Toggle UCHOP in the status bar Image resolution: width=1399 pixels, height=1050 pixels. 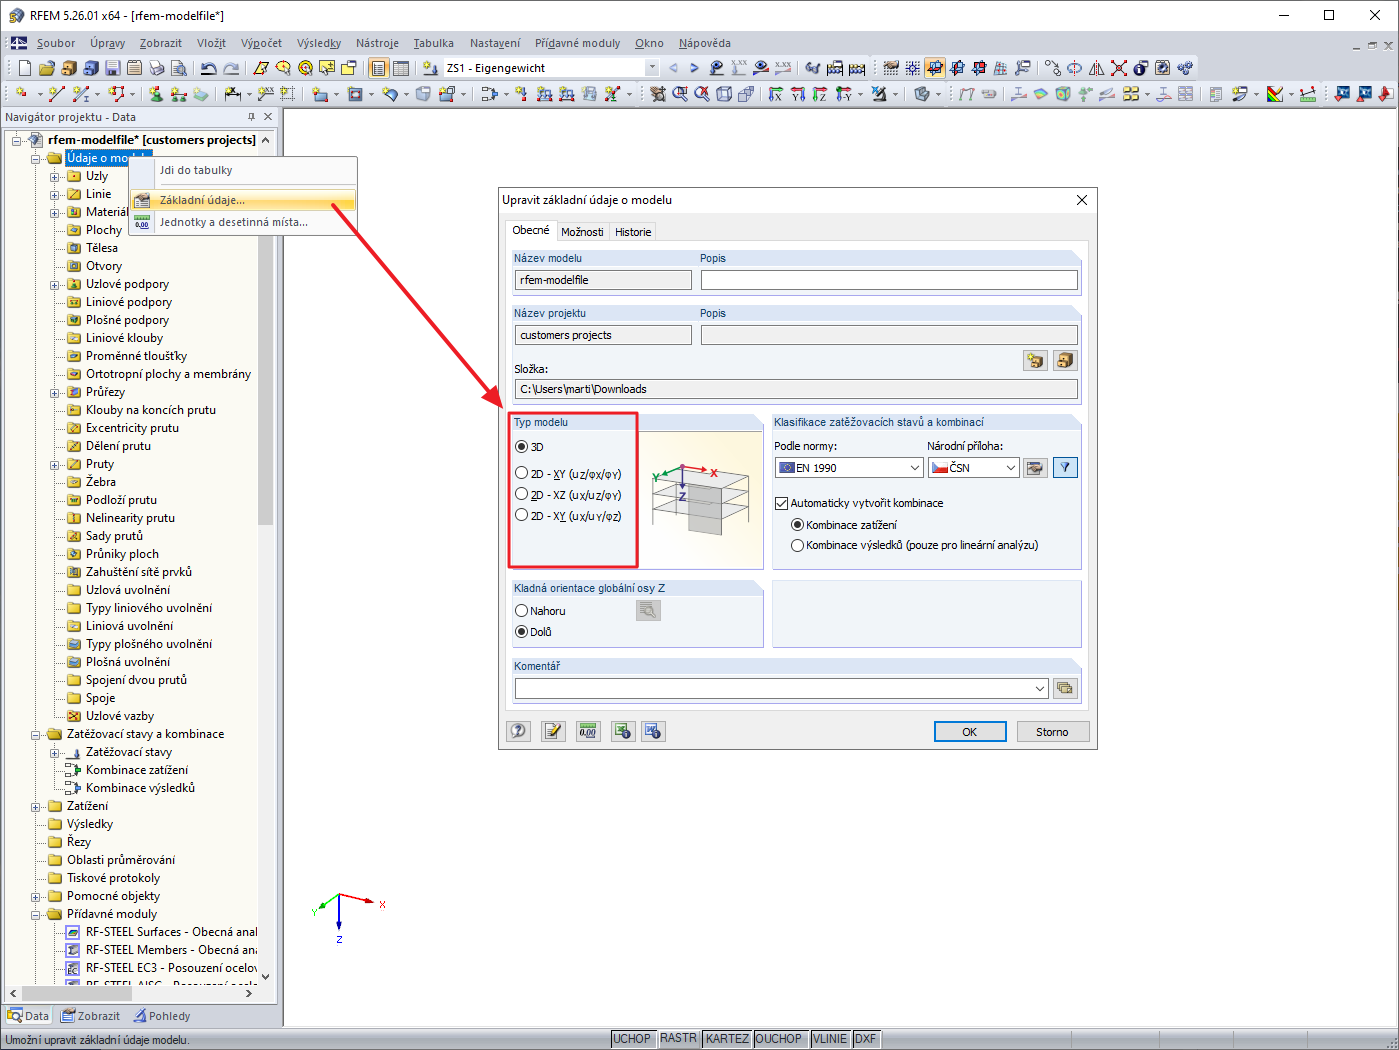[632, 1039]
